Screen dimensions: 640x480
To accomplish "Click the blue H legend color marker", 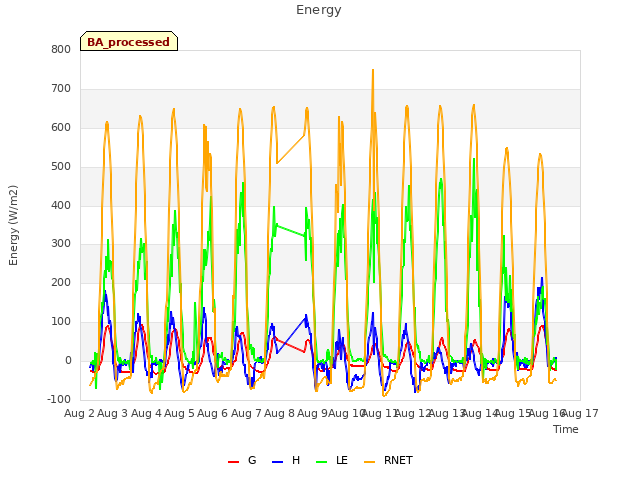I will 277,462.
